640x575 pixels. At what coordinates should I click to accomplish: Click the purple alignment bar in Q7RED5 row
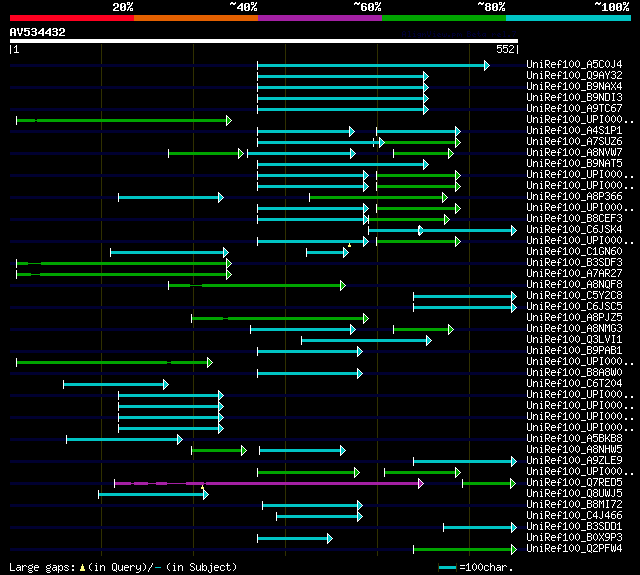pos(269,484)
